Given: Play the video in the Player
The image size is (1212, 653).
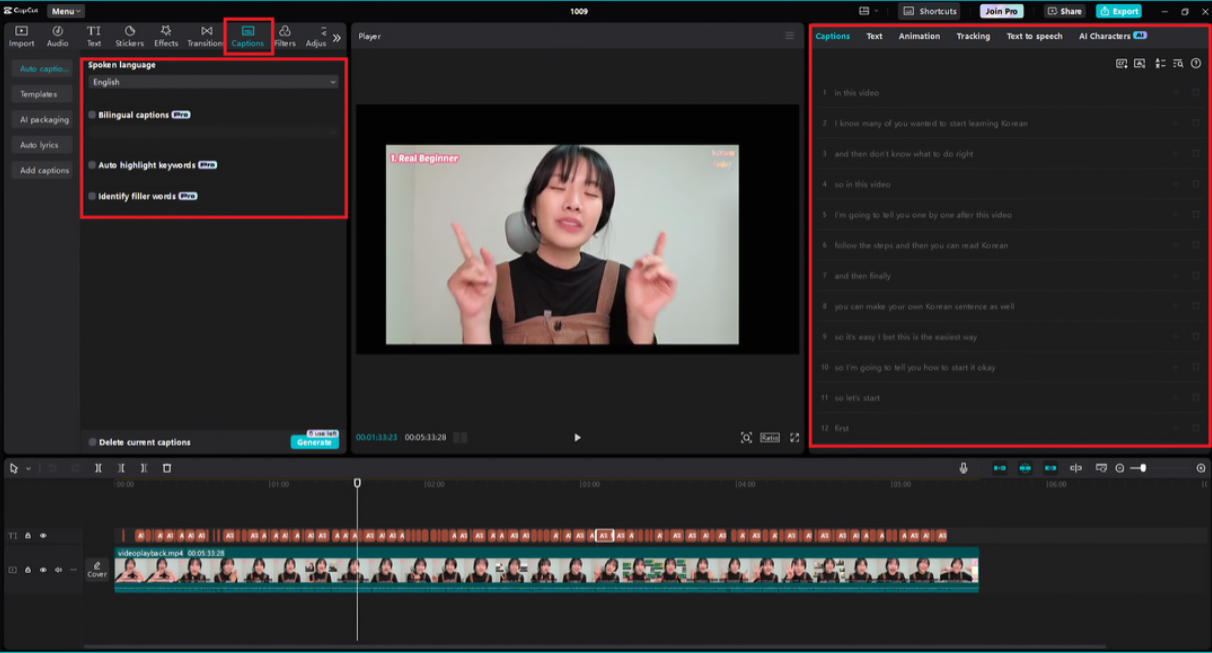Looking at the screenshot, I should [577, 437].
